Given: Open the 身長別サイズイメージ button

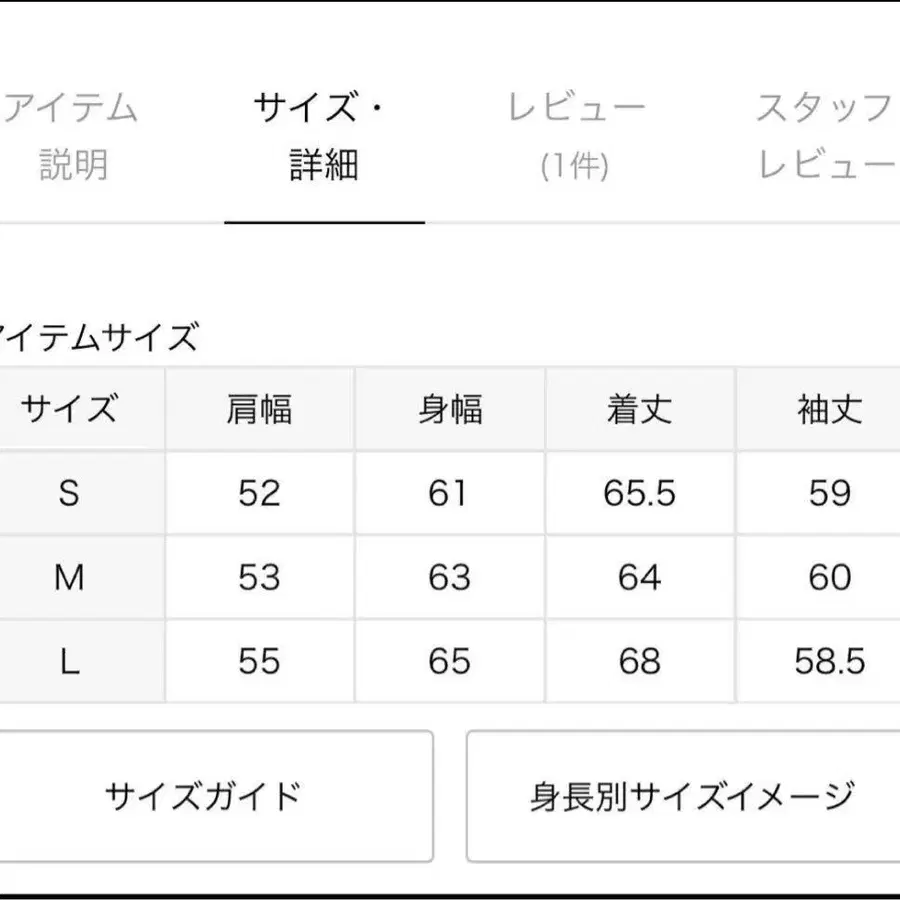Looking at the screenshot, I should tap(692, 796).
